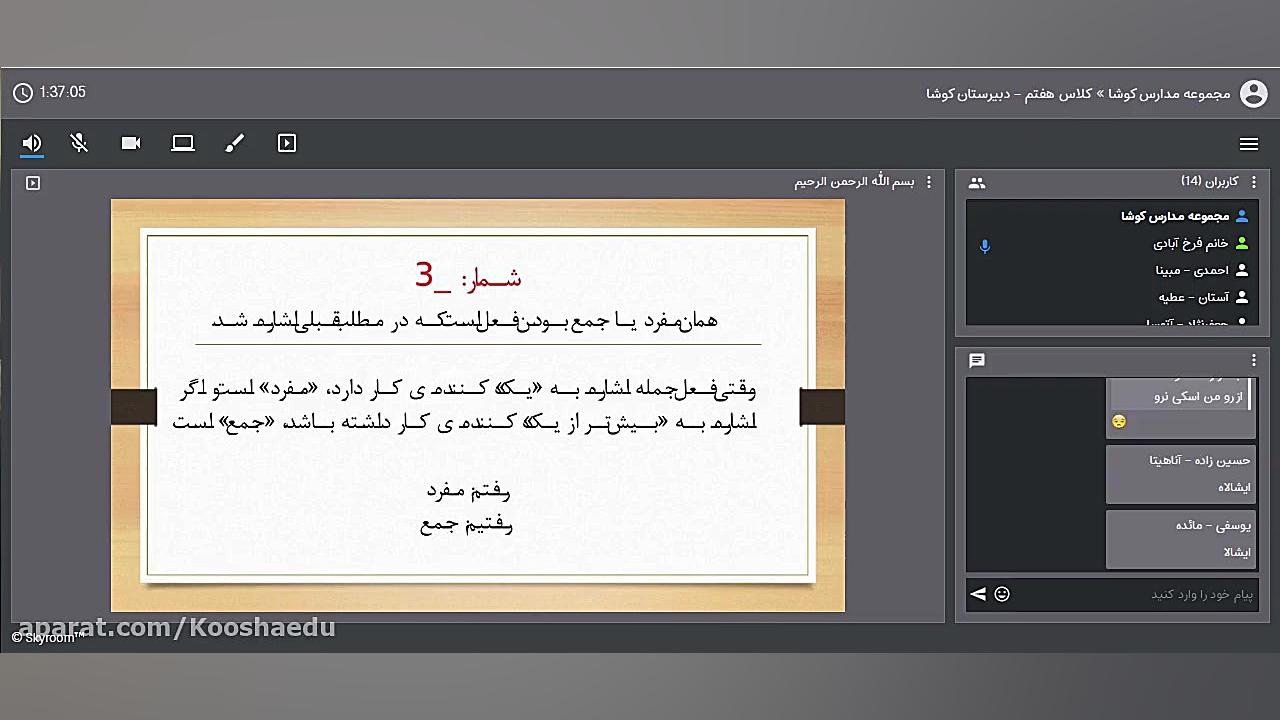Start screen sharing via the laptop icon
The height and width of the screenshot is (720, 1280).
click(183, 143)
